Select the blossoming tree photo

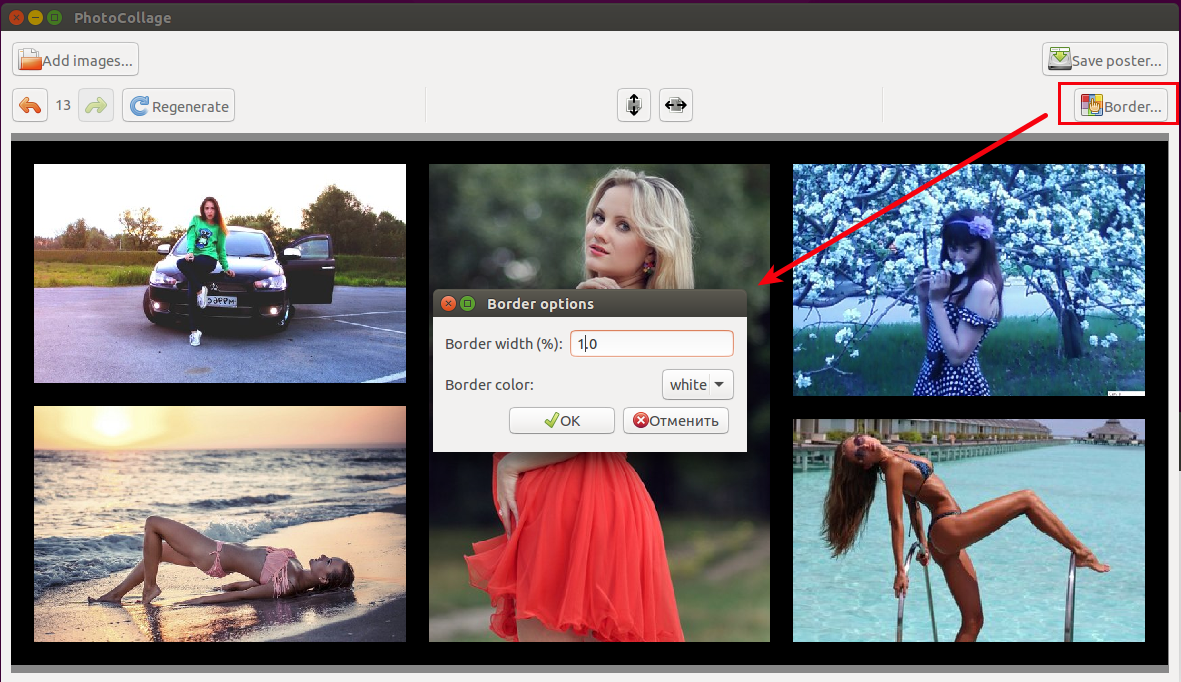[969, 280]
